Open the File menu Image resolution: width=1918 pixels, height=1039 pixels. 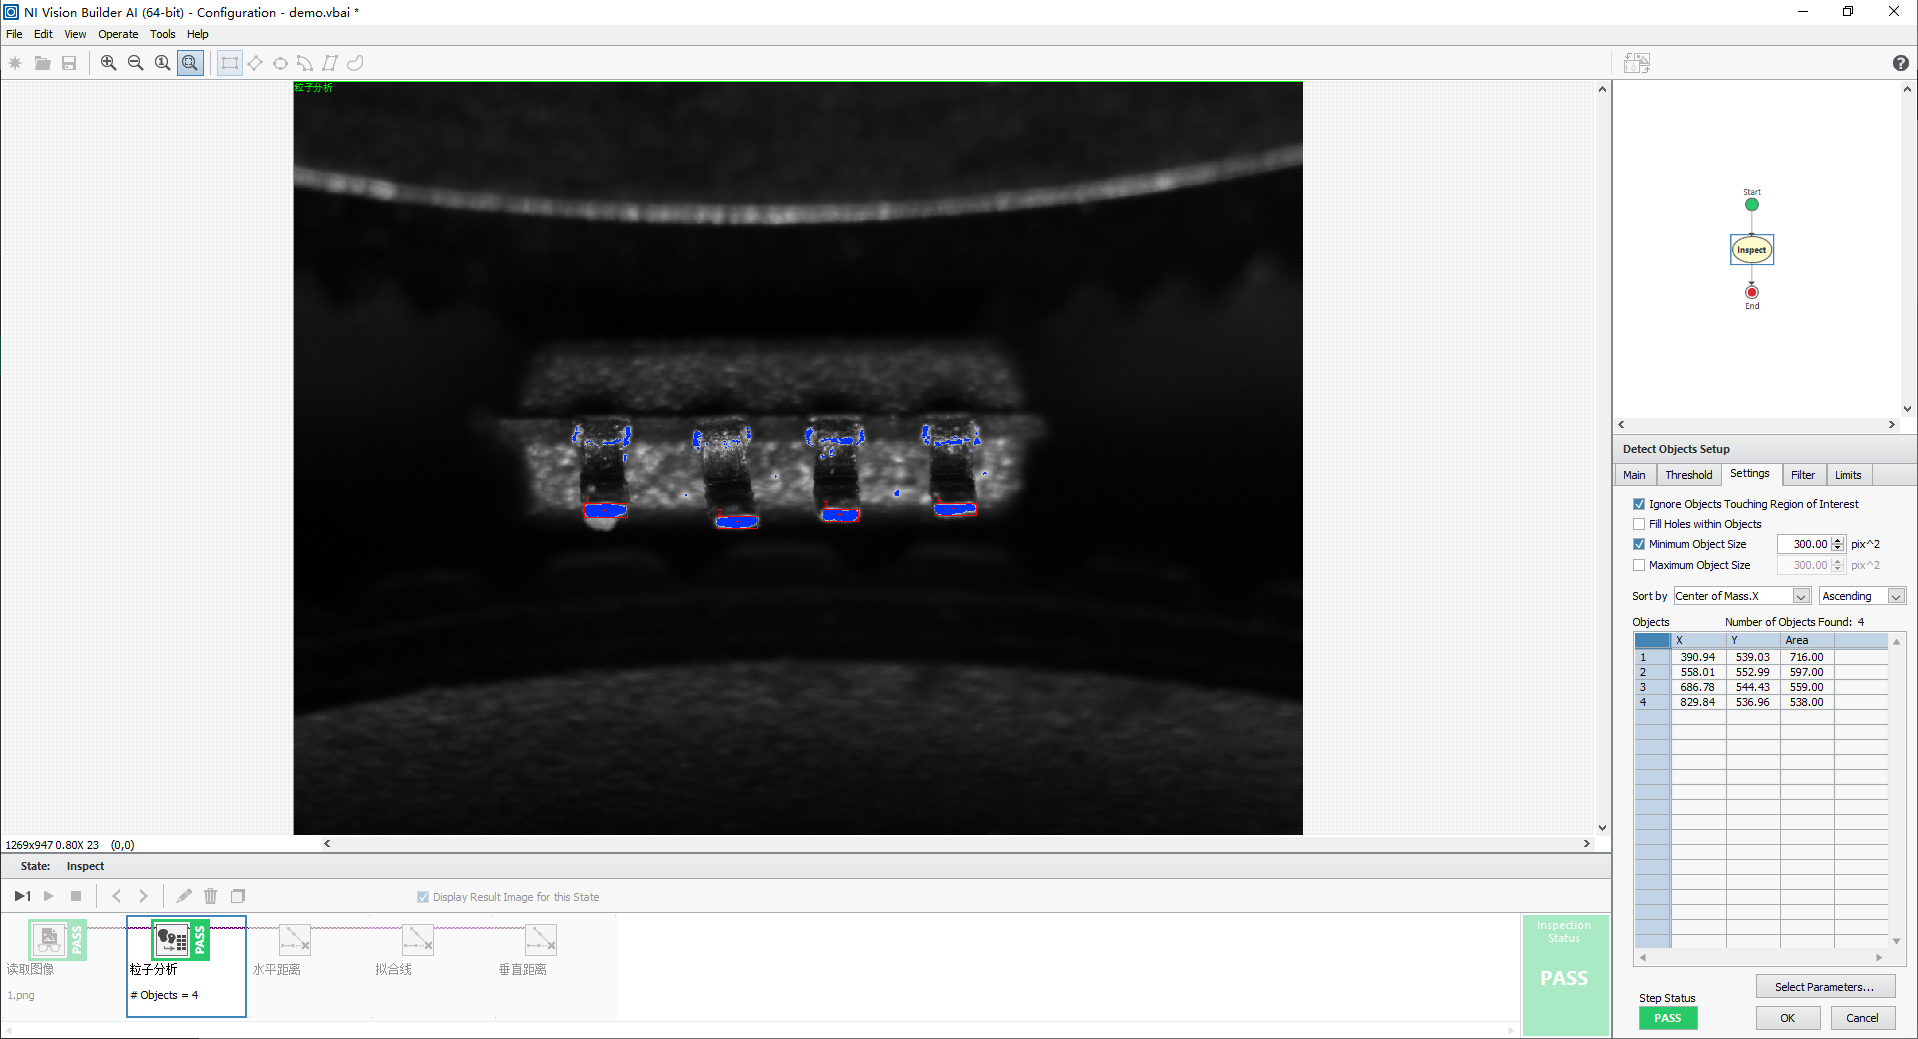[x=14, y=34]
